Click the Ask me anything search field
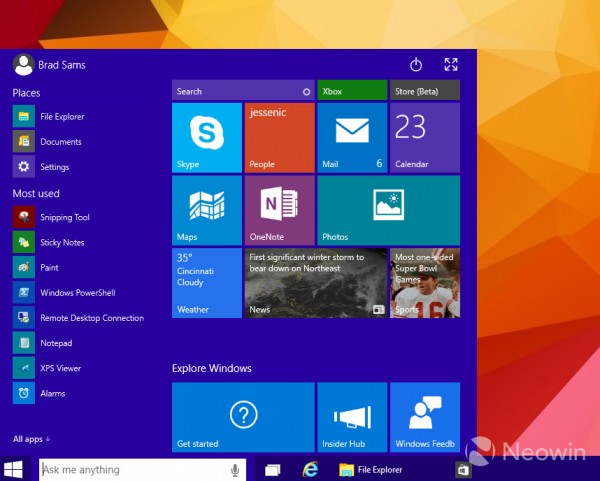Screen dimensions: 600x481 coord(130,469)
